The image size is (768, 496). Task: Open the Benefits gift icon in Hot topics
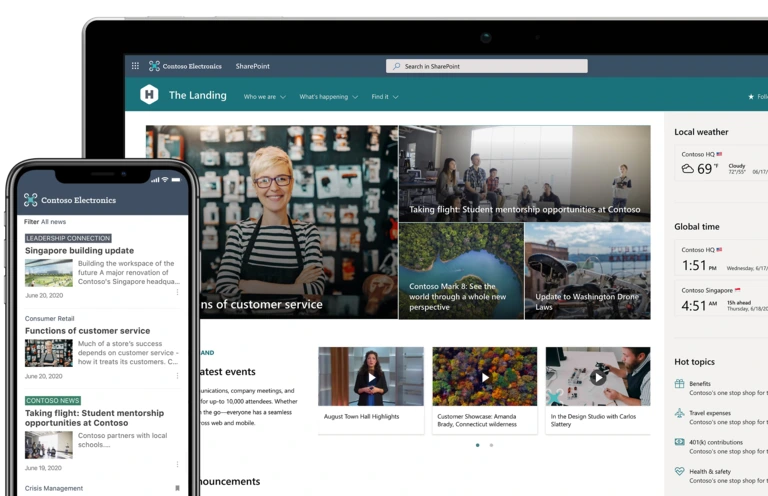click(680, 384)
